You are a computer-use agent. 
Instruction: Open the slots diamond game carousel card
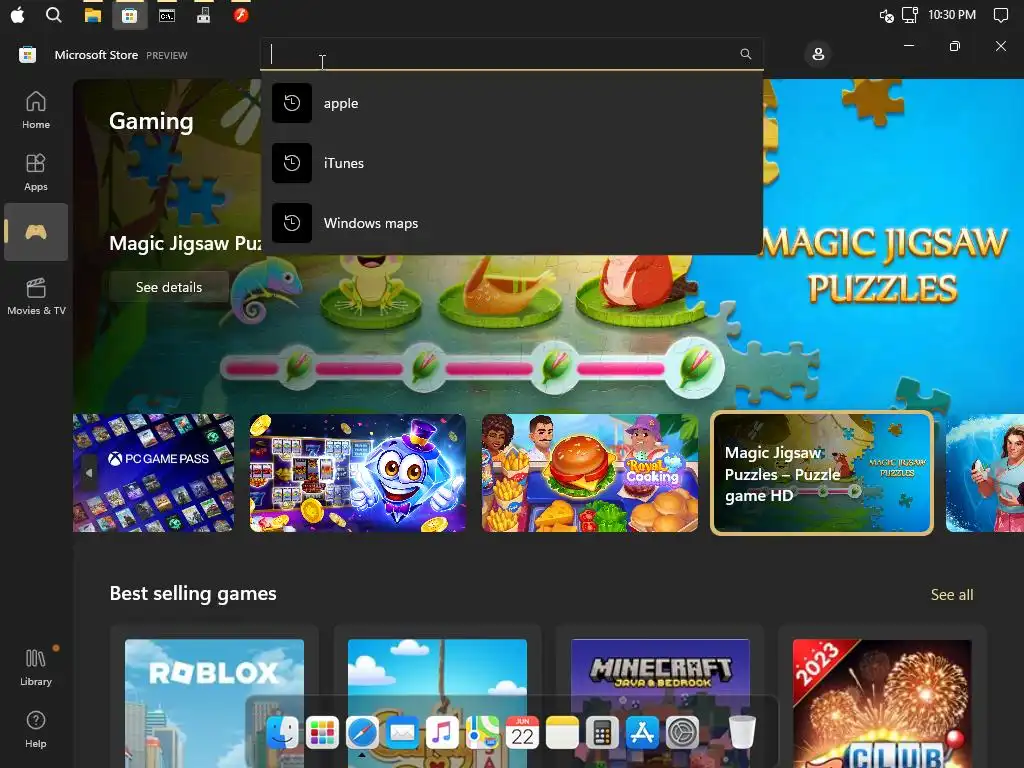click(x=358, y=473)
